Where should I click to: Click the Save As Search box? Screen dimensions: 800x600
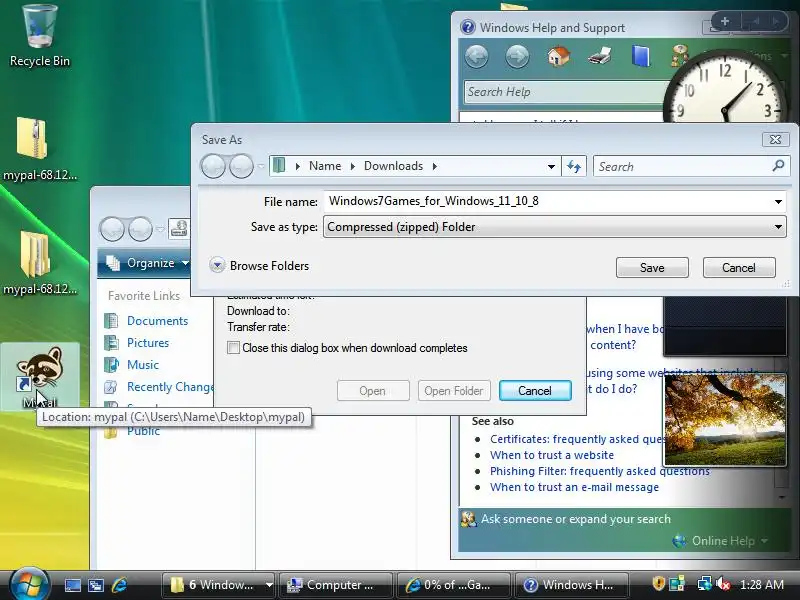(684, 166)
